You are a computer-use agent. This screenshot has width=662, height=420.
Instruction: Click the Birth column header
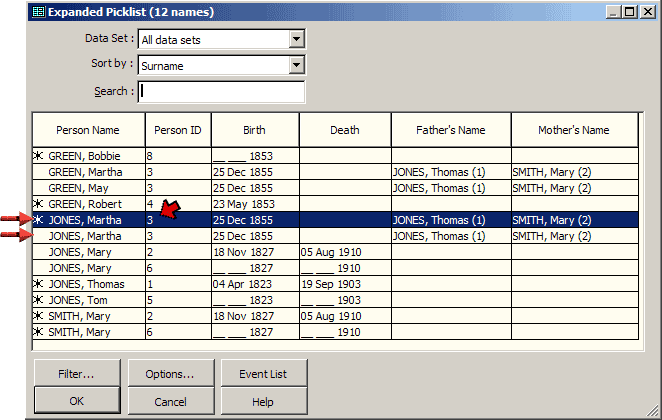(x=254, y=130)
